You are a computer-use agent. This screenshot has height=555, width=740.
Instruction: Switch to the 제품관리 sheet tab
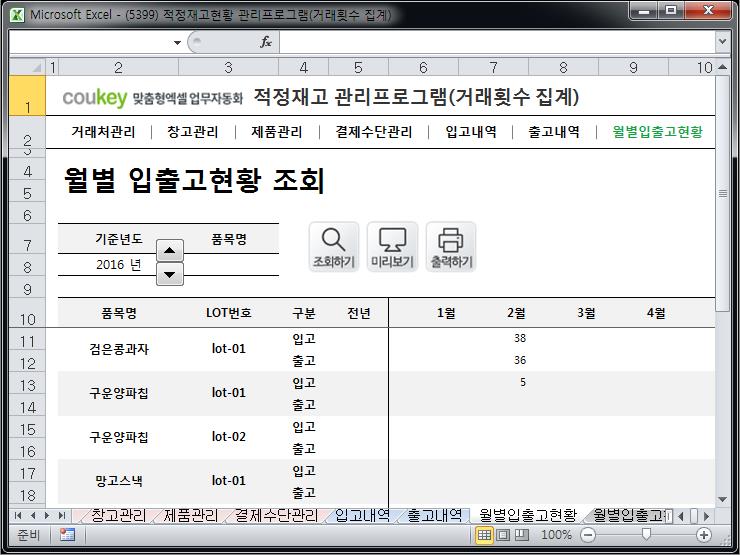191,515
